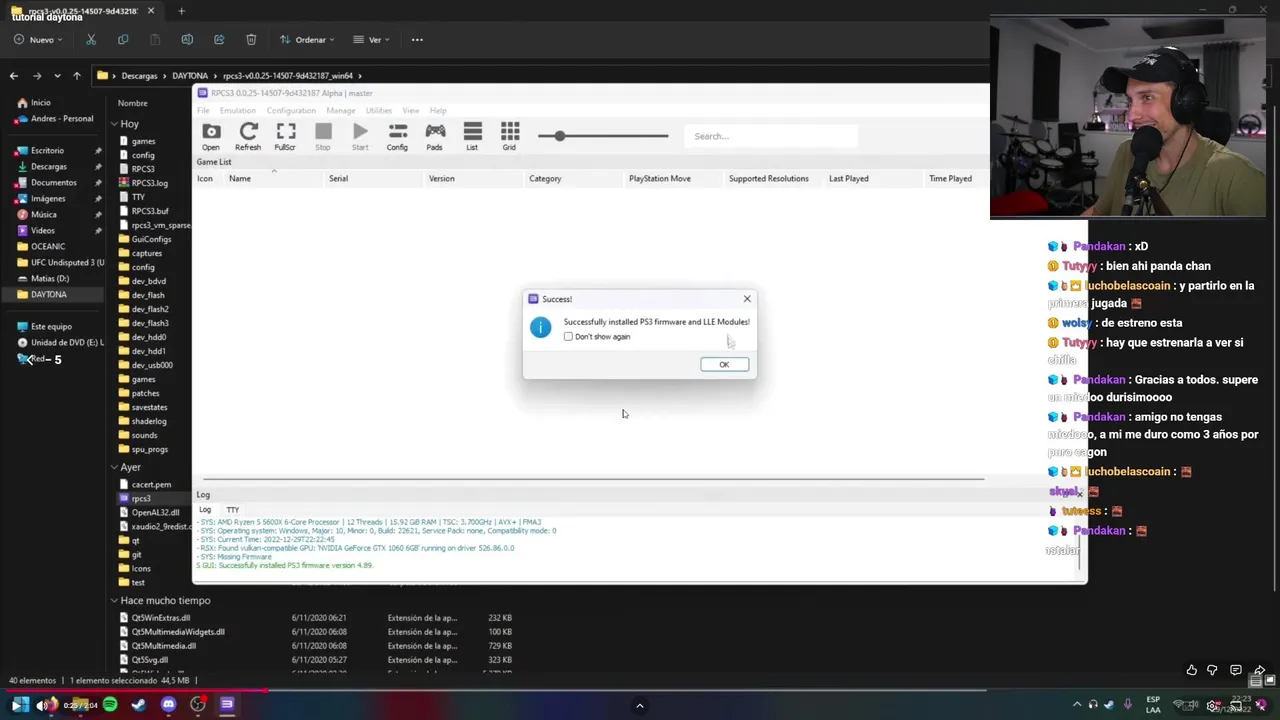Select the RPCS3.log file
The width and height of the screenshot is (1280, 720).
click(149, 183)
